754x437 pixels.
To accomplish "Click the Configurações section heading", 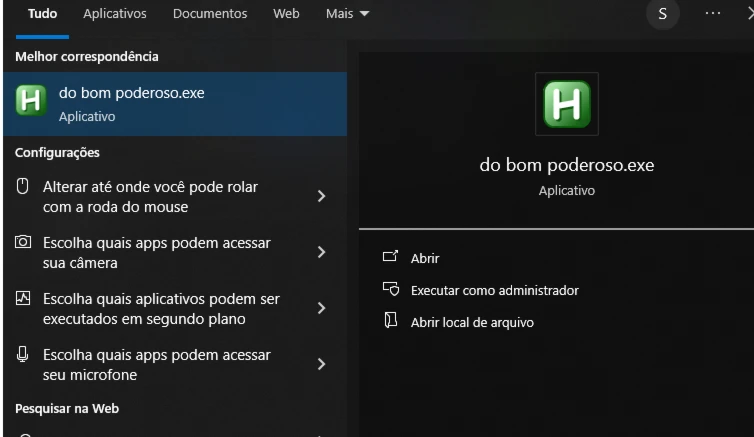I will tap(57, 153).
